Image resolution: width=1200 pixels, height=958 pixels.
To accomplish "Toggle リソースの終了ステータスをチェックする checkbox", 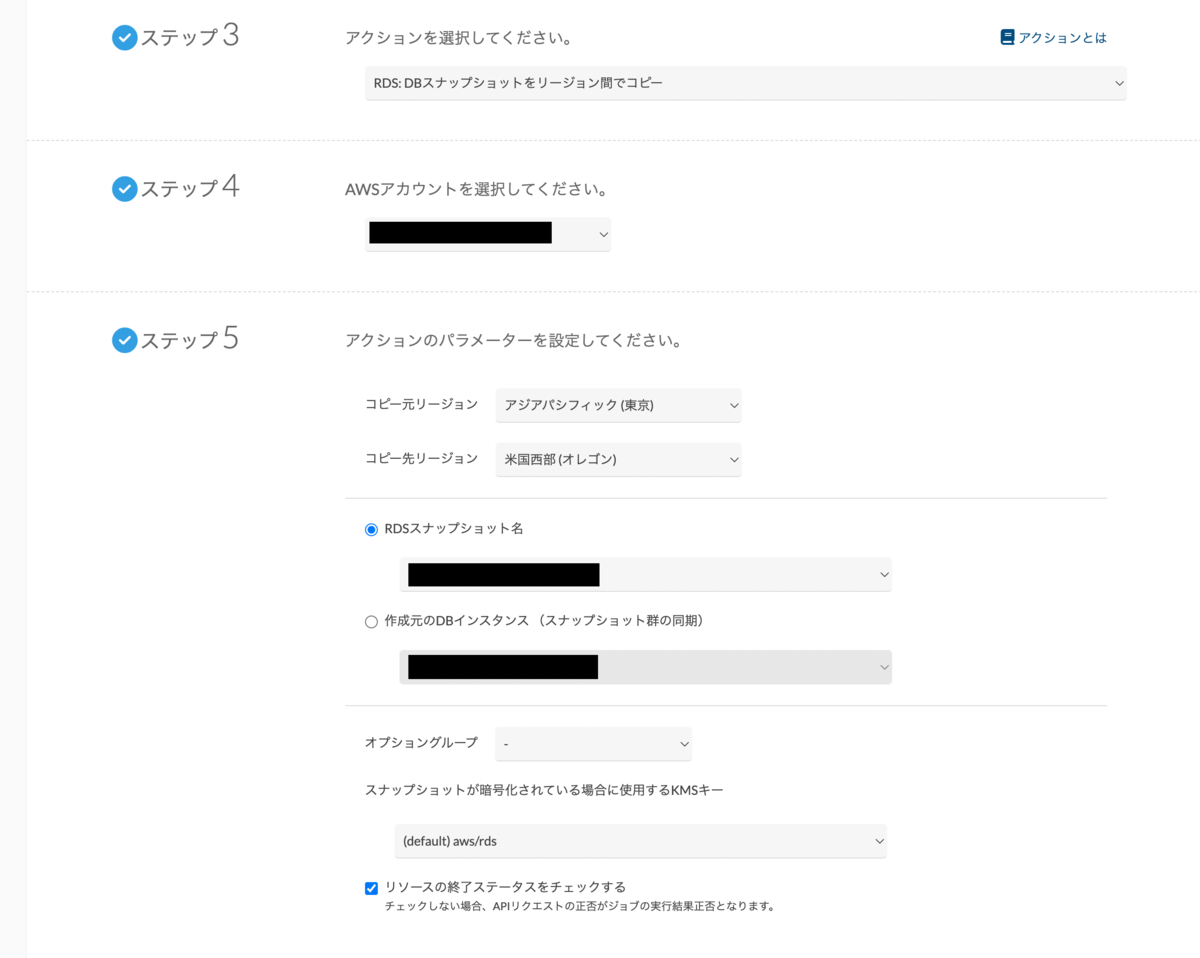I will 372,888.
